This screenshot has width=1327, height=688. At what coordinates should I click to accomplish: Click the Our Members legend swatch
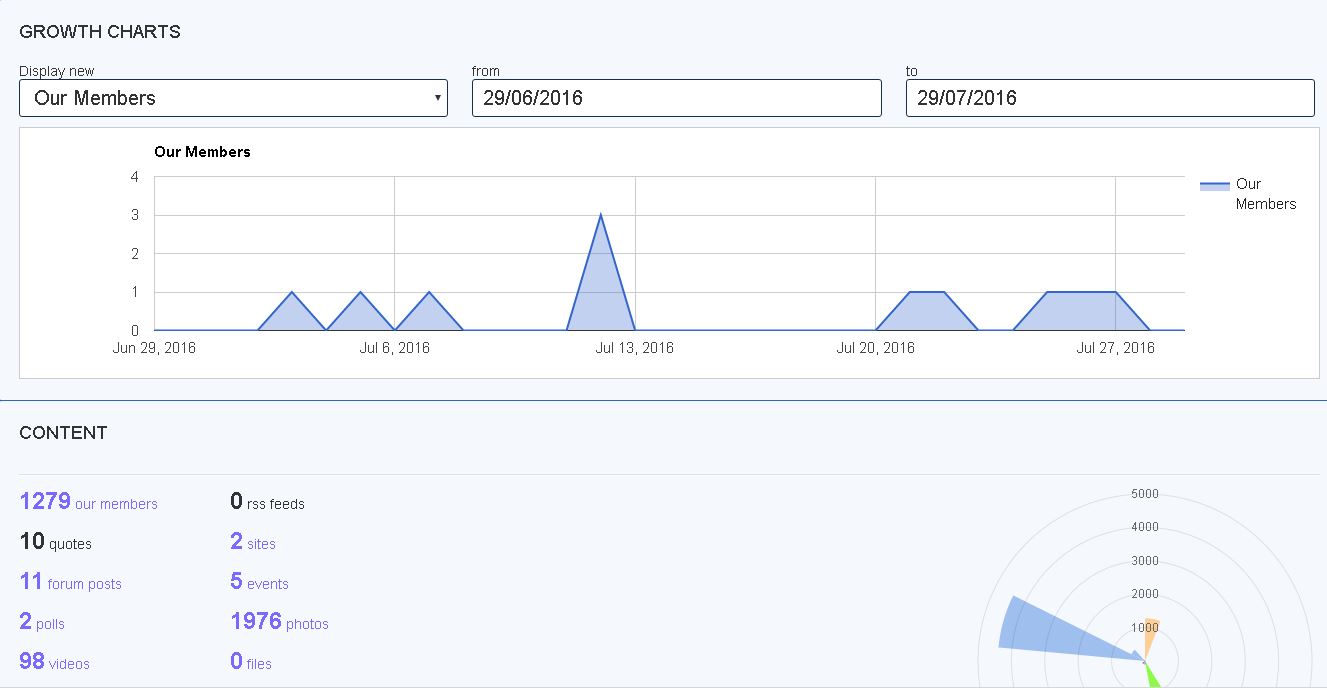(1214, 185)
